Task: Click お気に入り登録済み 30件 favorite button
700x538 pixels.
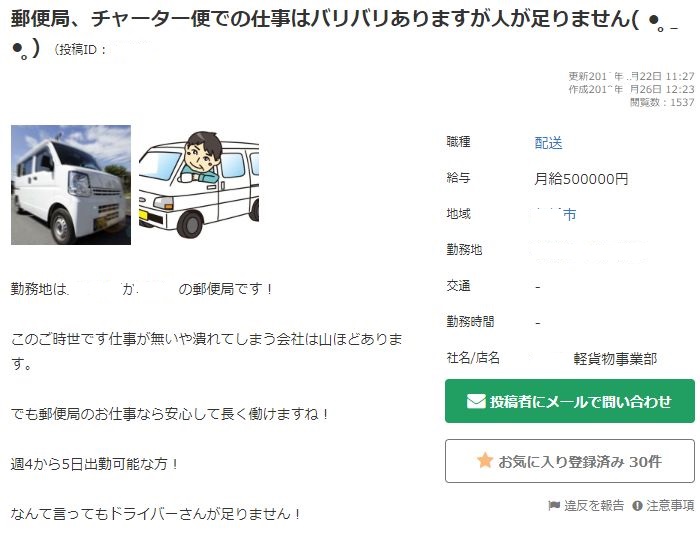Action: coord(570,461)
